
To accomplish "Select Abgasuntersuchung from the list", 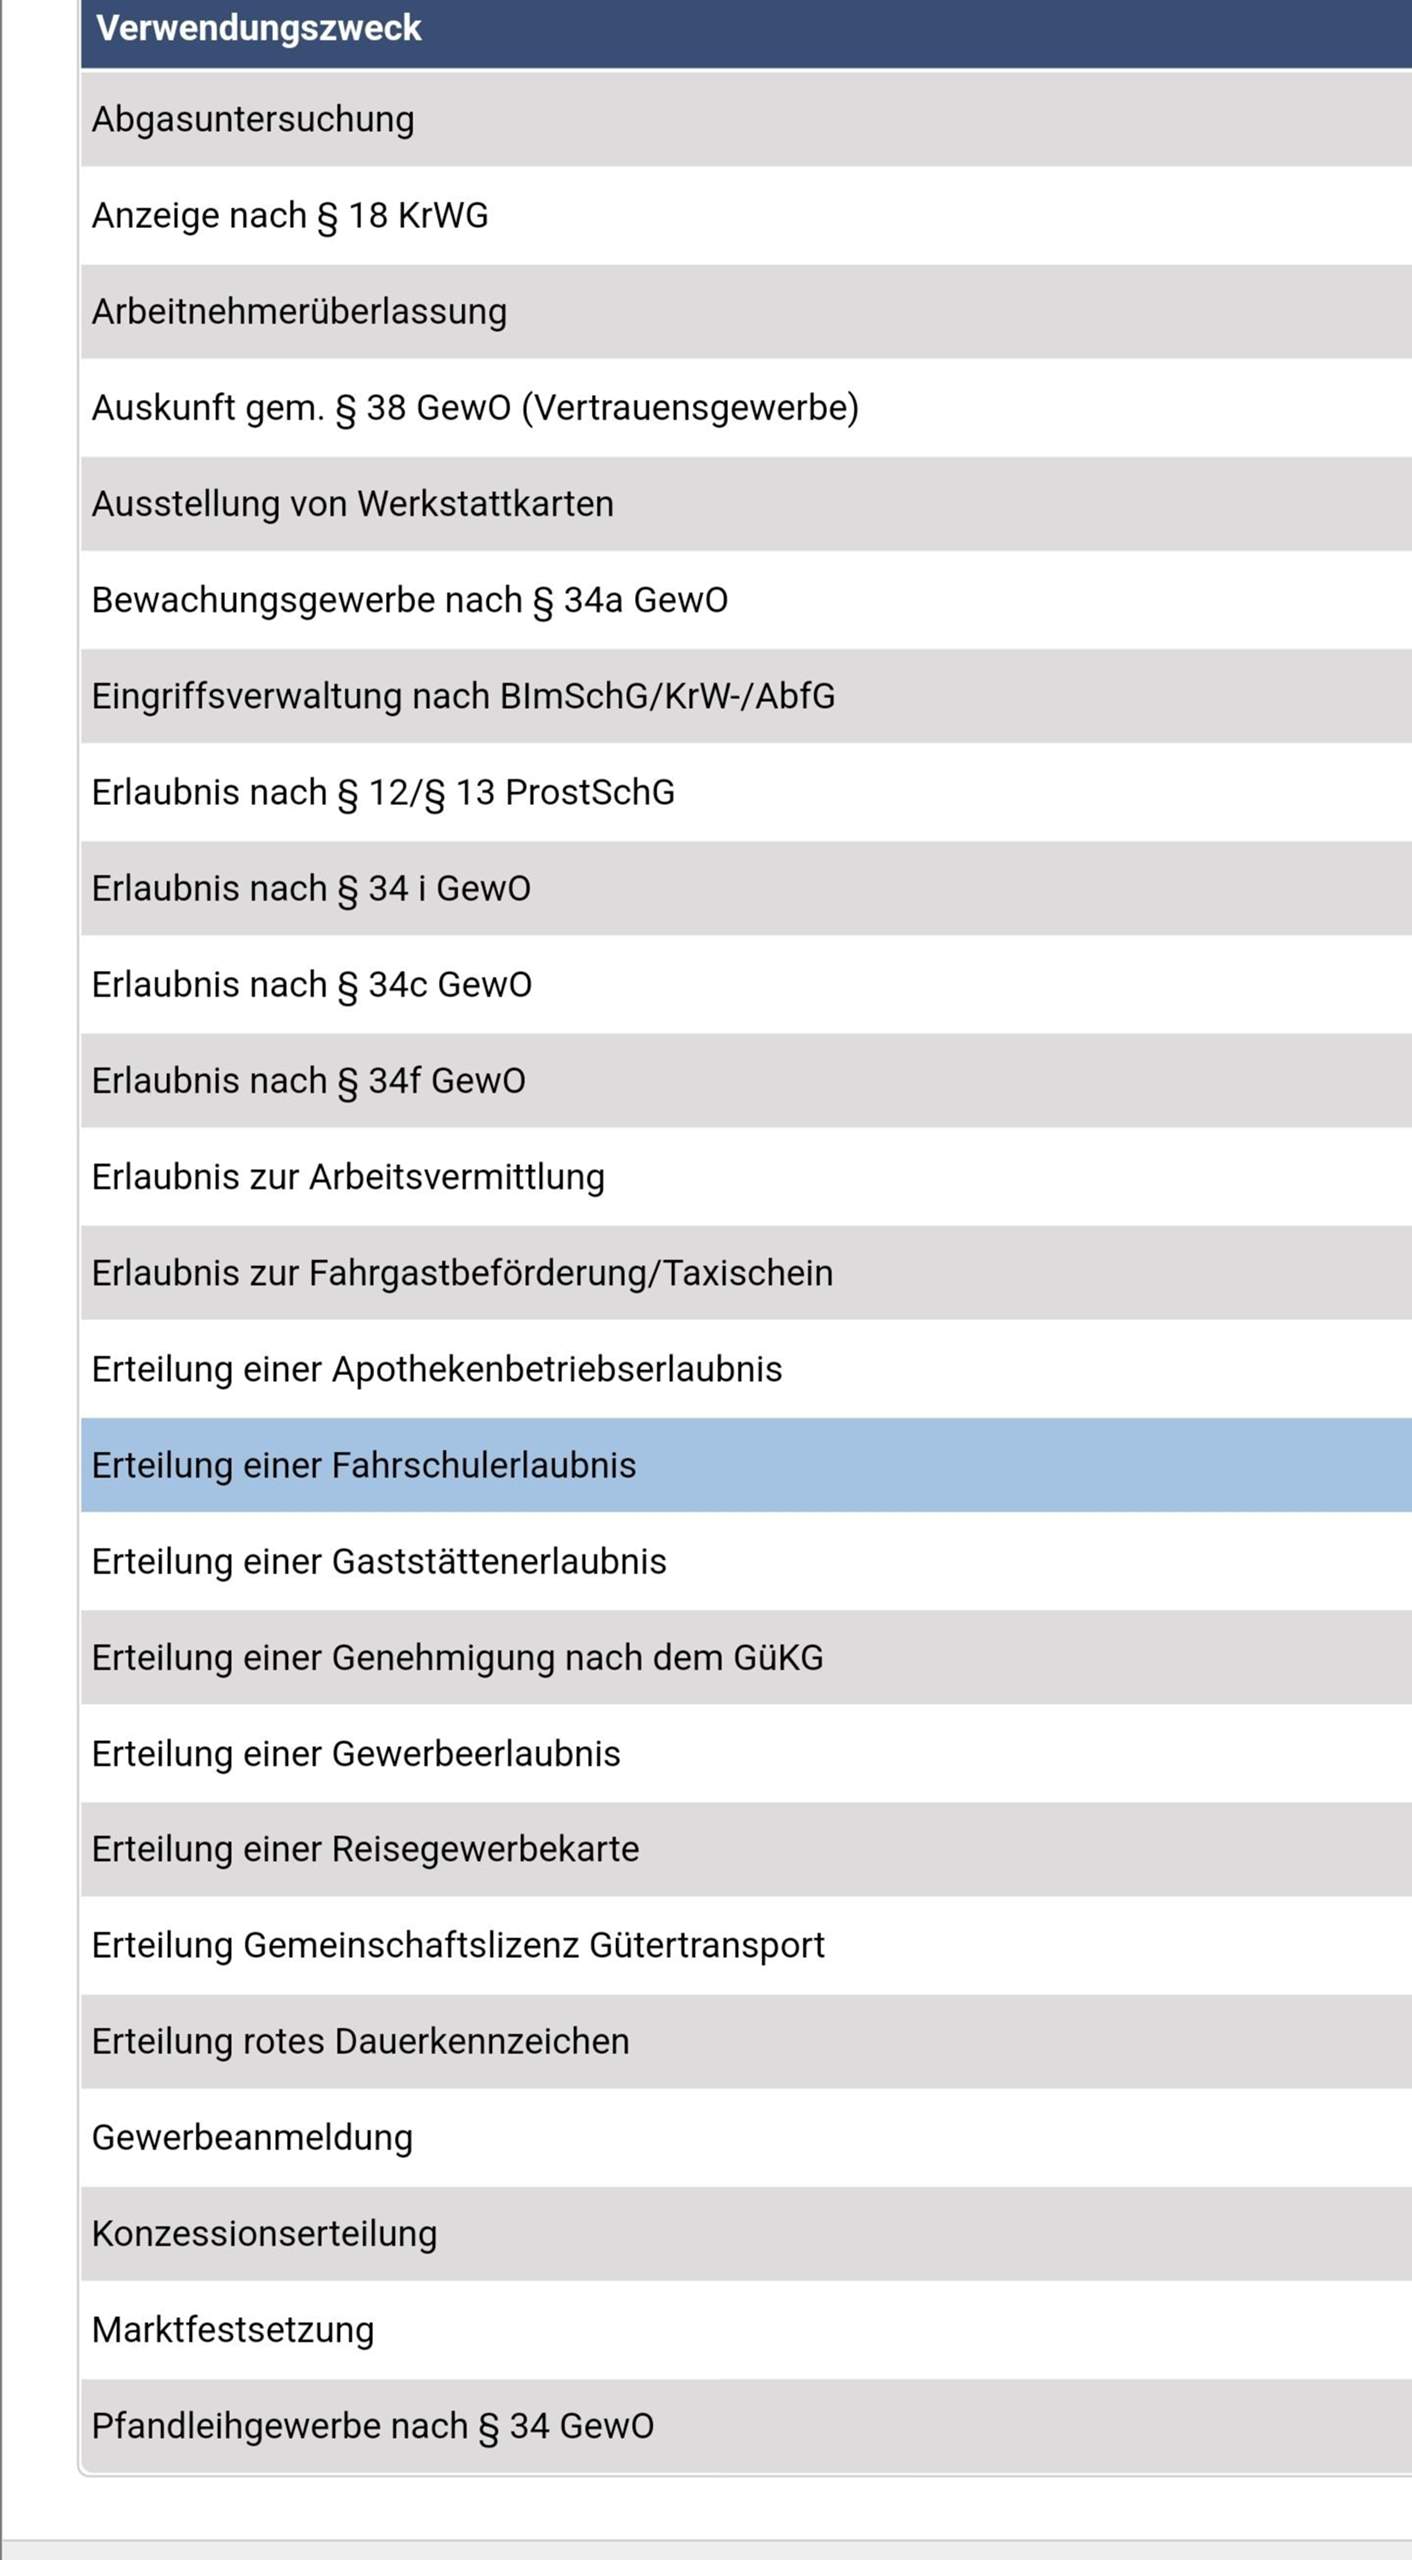I will click(x=253, y=120).
